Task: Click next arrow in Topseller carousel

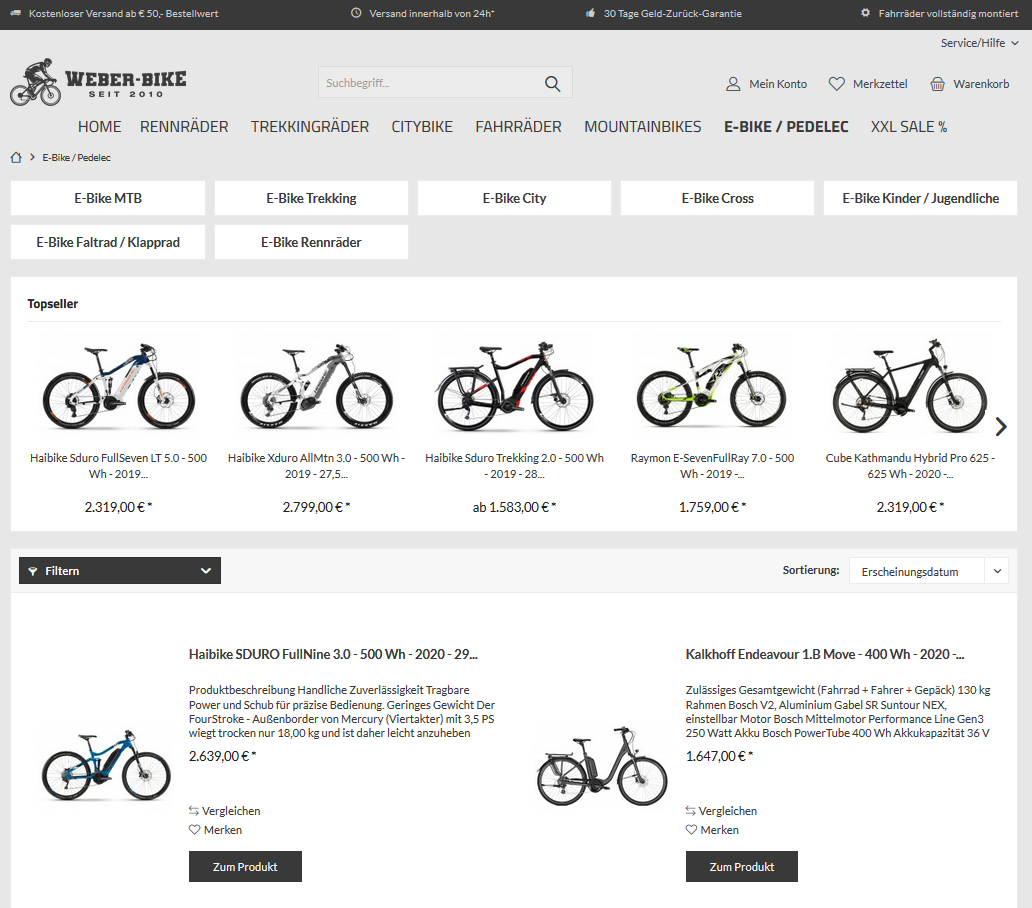Action: pos(1001,427)
